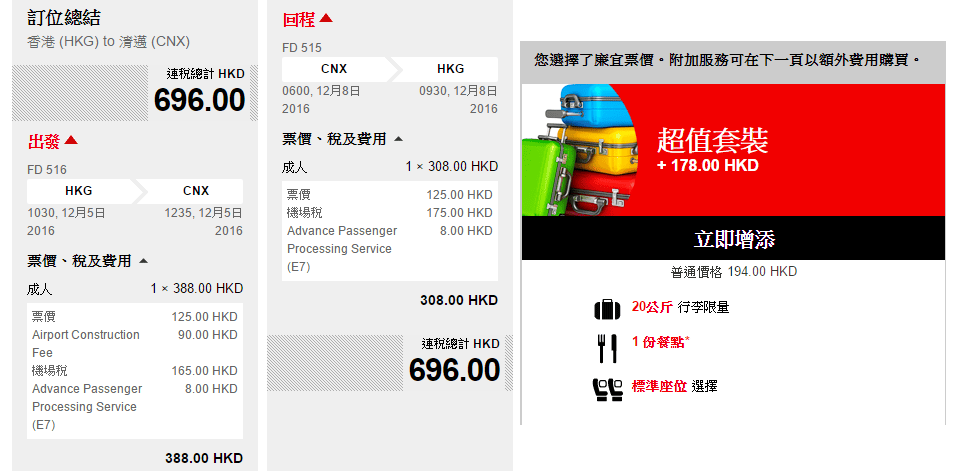
Task: Collapse the 出發 departure section red arrow
Action: pyautogui.click(x=71, y=140)
